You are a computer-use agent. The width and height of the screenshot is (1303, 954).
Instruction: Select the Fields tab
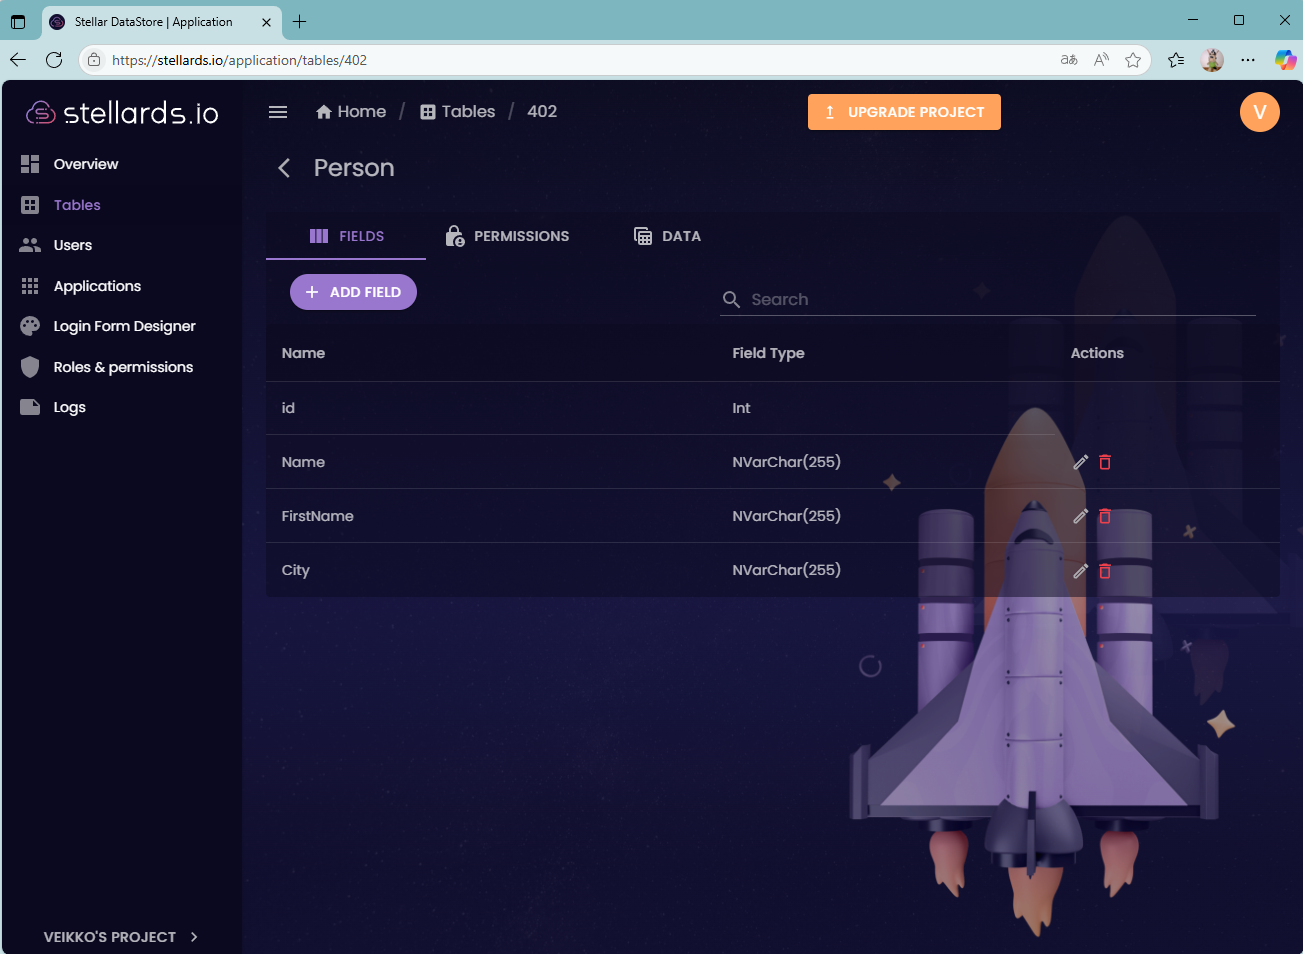click(x=345, y=236)
